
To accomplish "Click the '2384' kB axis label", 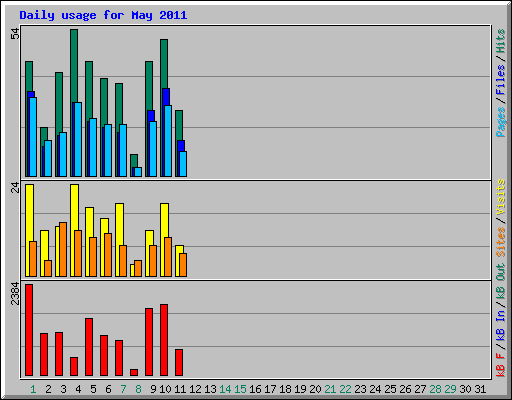I will (15, 294).
